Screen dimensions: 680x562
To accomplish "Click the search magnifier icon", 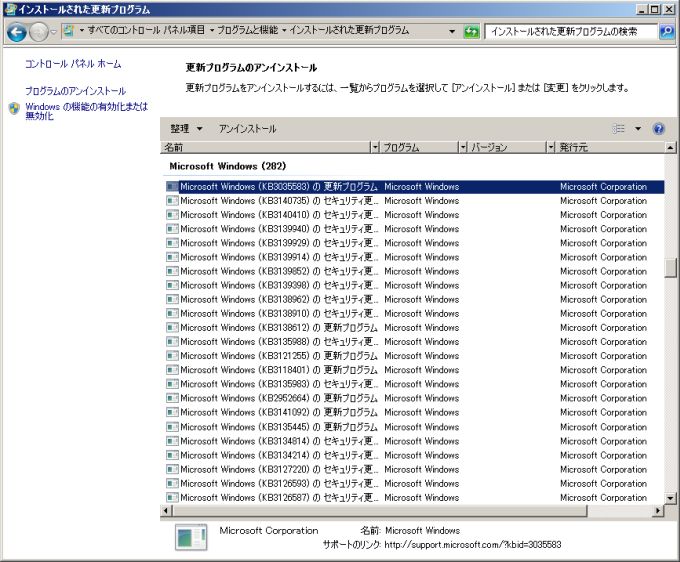I will pyautogui.click(x=667, y=31).
